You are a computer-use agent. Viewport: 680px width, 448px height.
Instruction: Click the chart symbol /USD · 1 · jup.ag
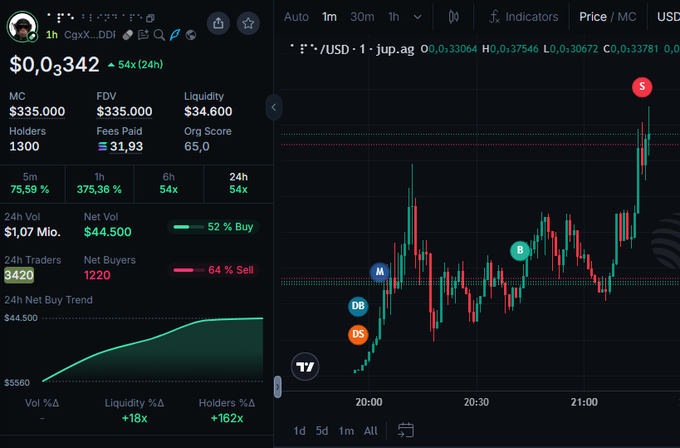click(x=352, y=49)
